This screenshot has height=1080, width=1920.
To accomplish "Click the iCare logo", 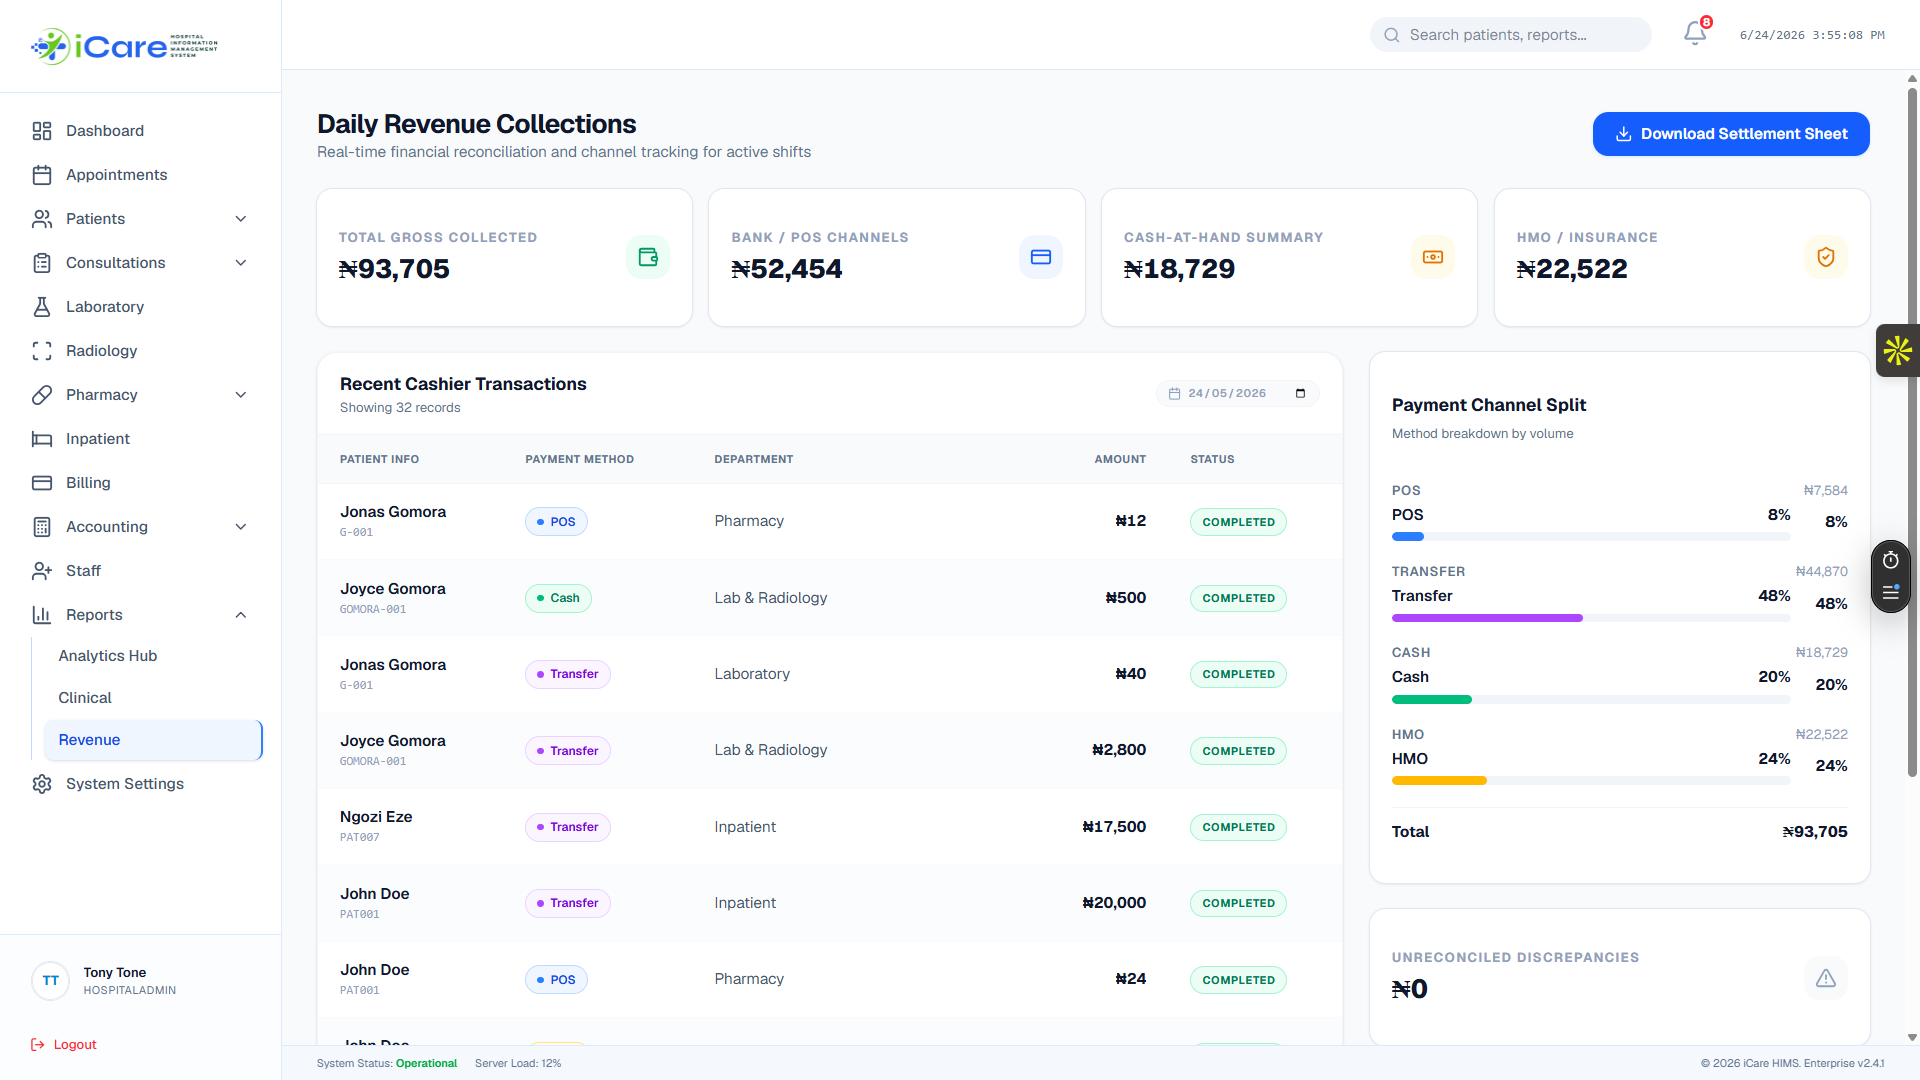I will [x=124, y=46].
